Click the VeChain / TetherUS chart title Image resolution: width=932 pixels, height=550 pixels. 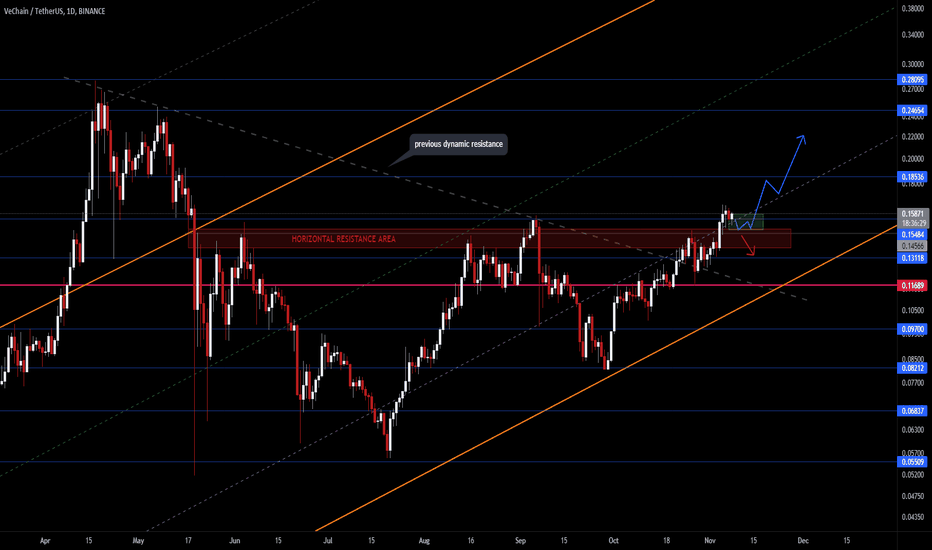[54, 11]
